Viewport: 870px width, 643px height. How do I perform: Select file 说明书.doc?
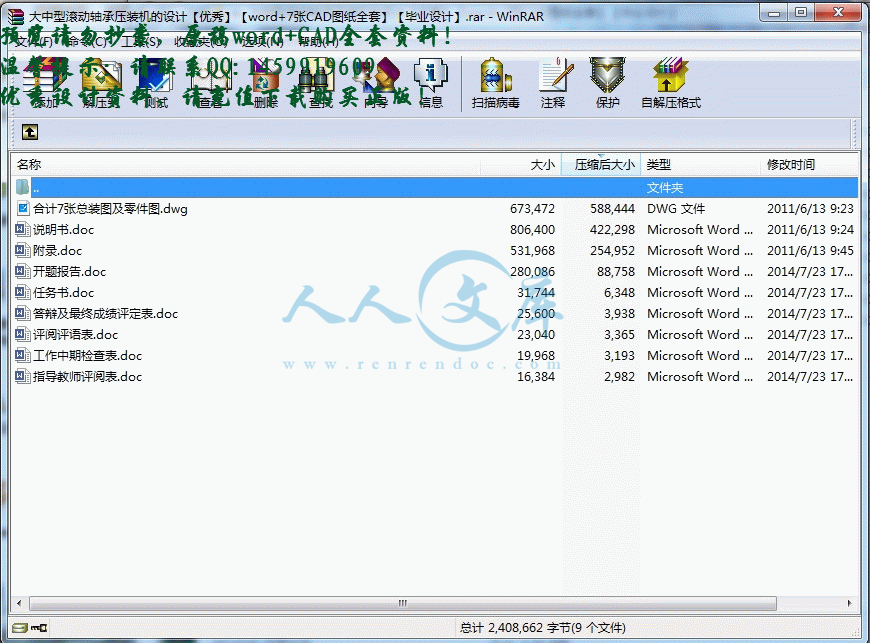pyautogui.click(x=63, y=230)
